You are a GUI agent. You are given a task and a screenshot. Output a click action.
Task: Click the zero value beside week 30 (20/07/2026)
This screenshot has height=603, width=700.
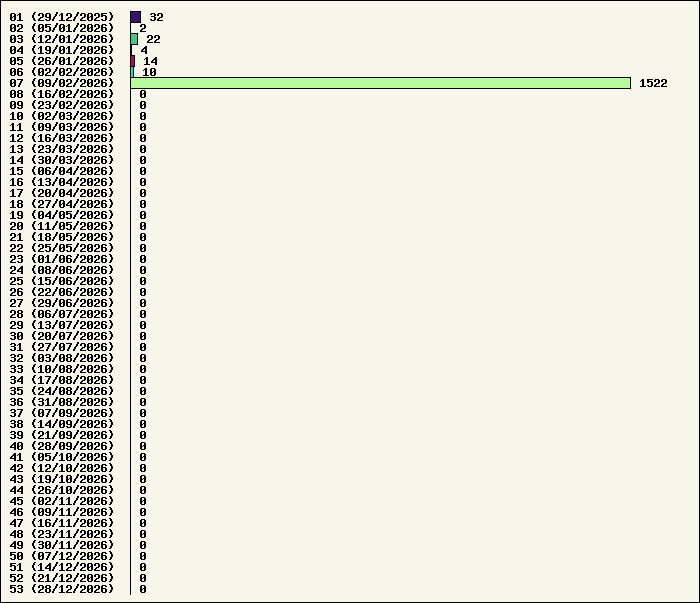pos(143,336)
